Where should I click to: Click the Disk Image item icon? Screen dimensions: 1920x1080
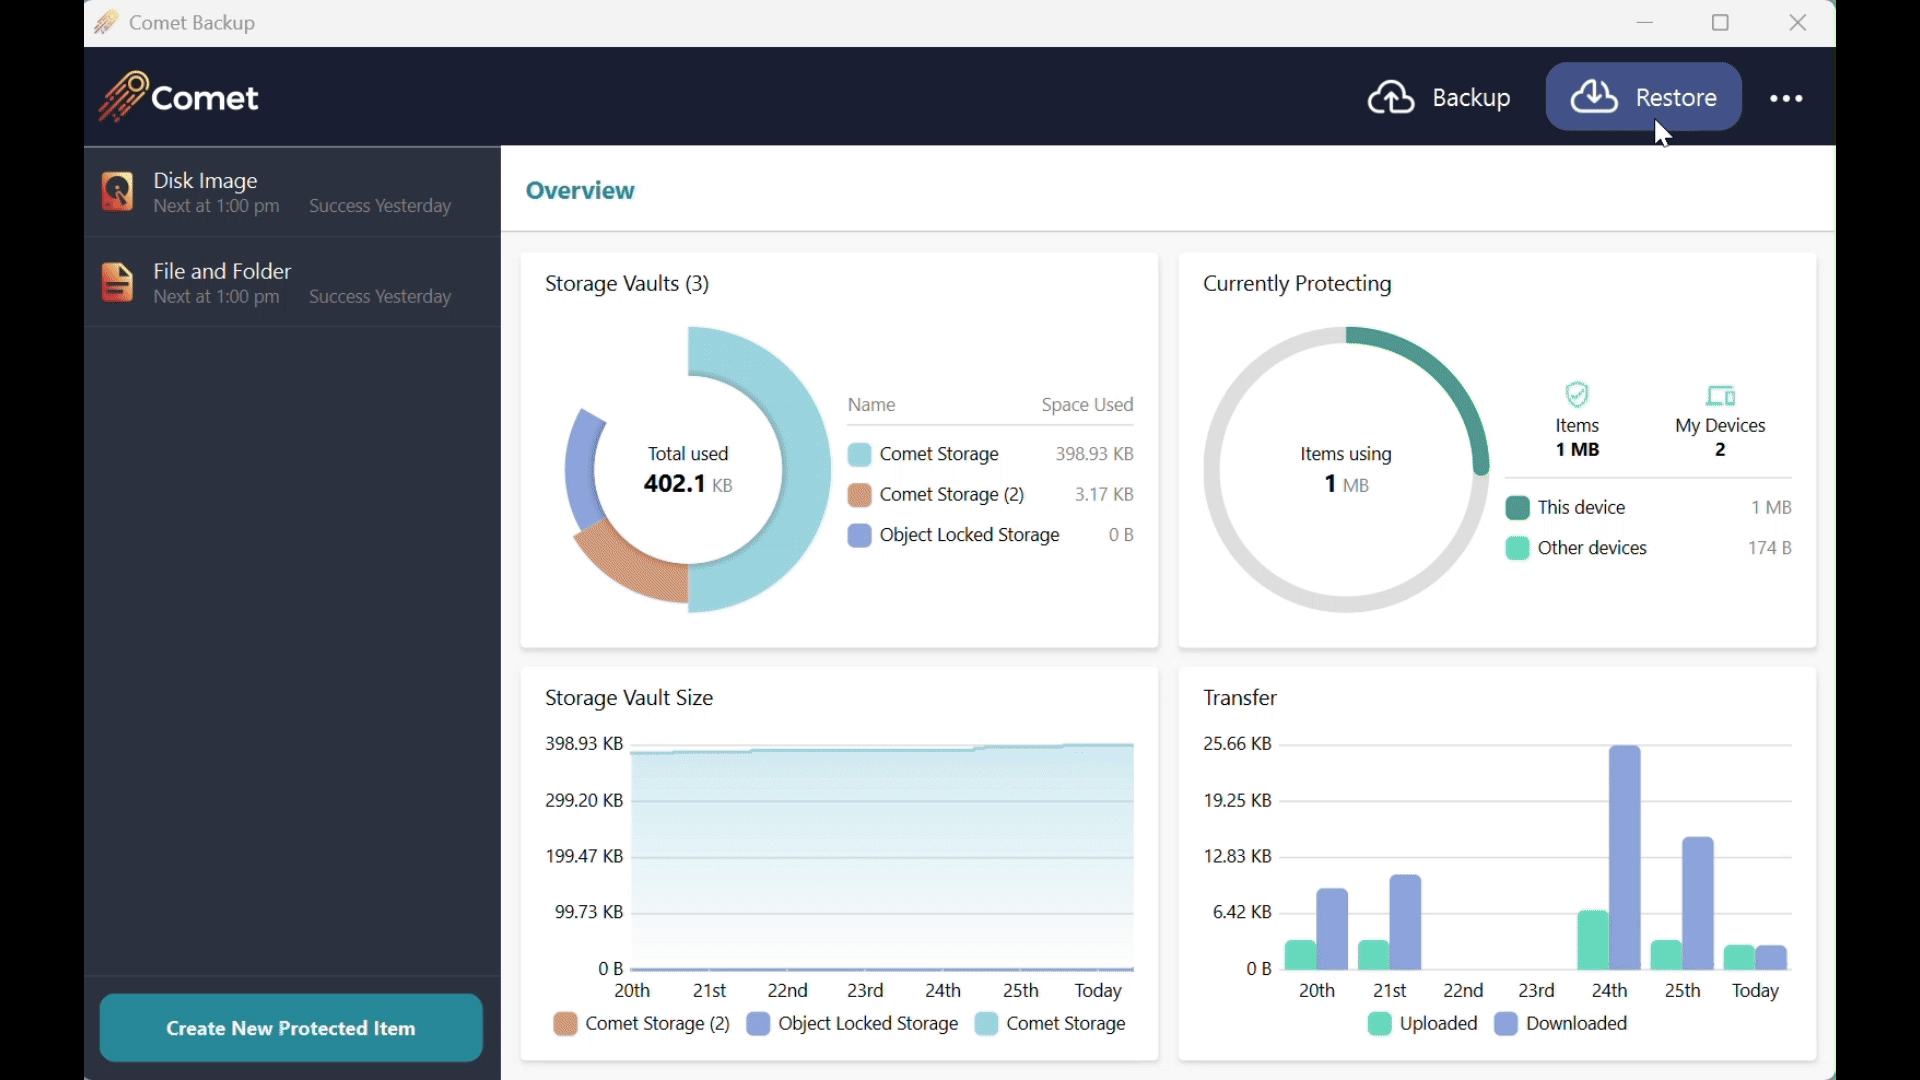(x=117, y=191)
